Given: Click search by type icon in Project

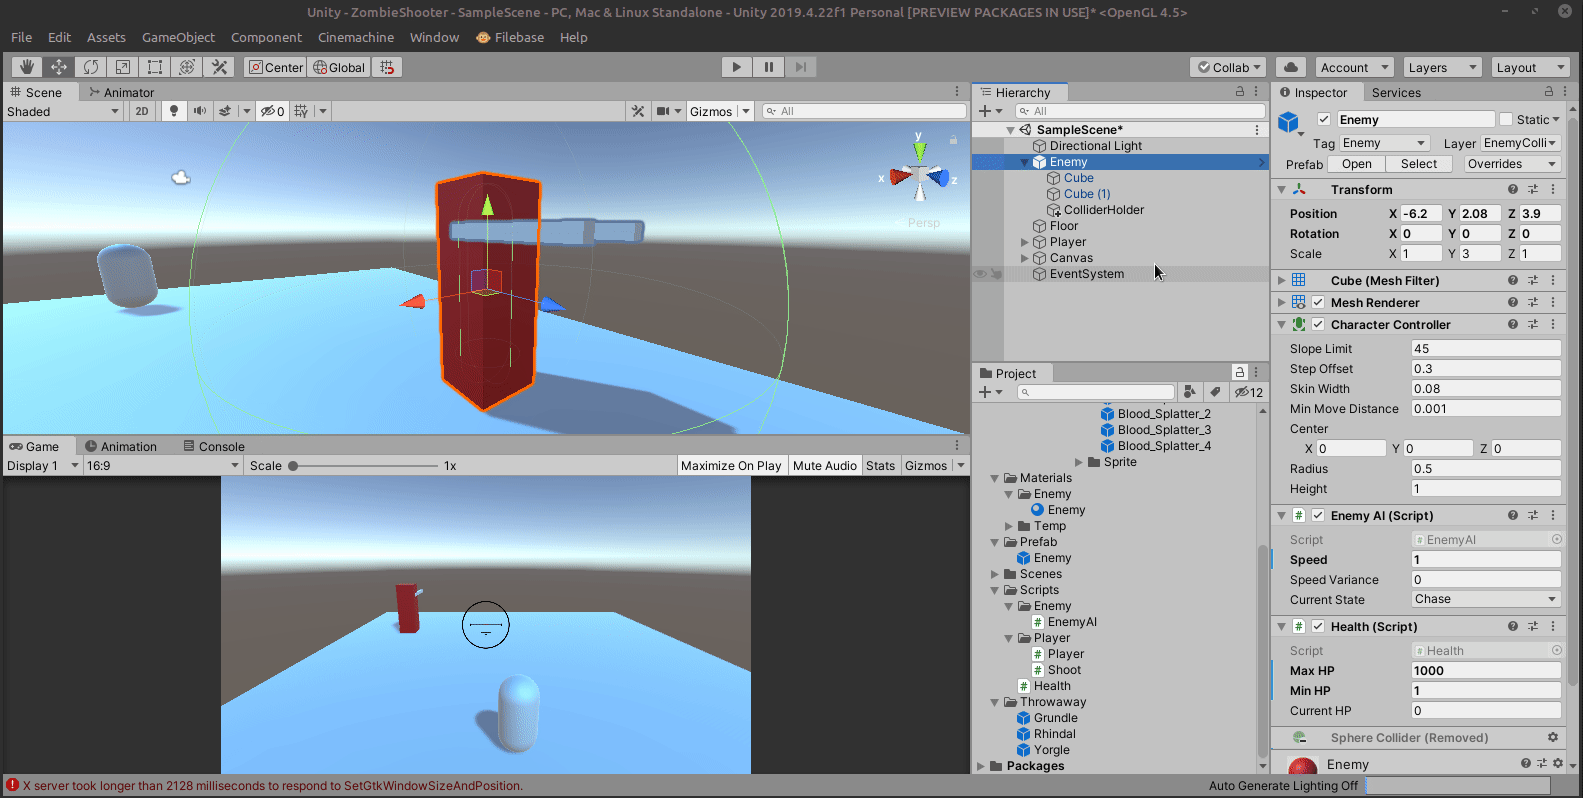Looking at the screenshot, I should [x=1190, y=392].
